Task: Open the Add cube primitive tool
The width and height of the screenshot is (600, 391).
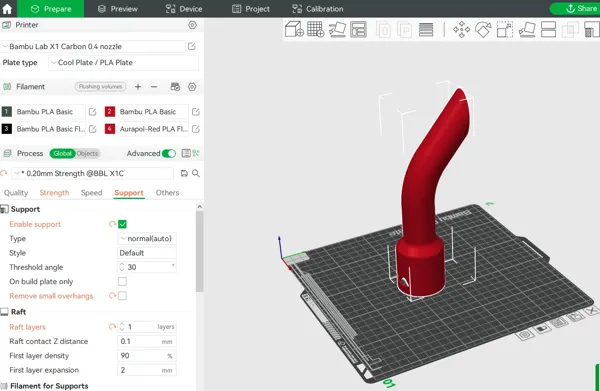Action: (x=294, y=29)
